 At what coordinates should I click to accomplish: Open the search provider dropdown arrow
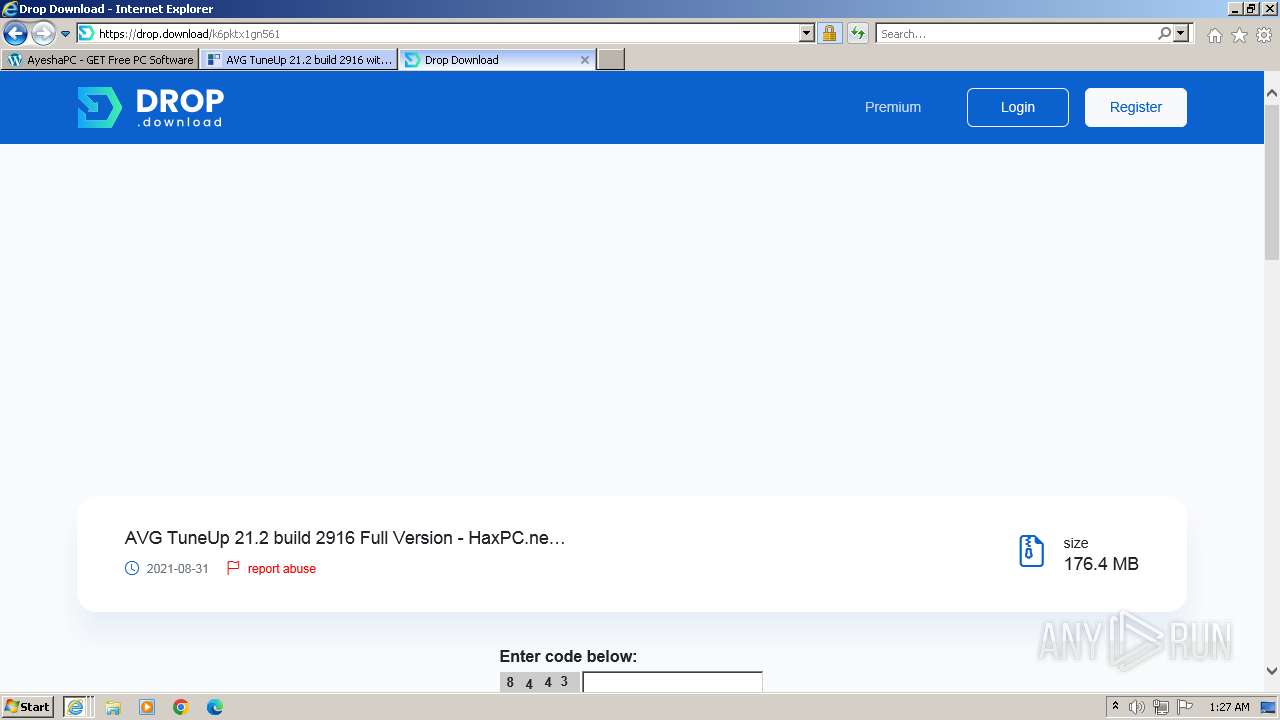click(1181, 34)
